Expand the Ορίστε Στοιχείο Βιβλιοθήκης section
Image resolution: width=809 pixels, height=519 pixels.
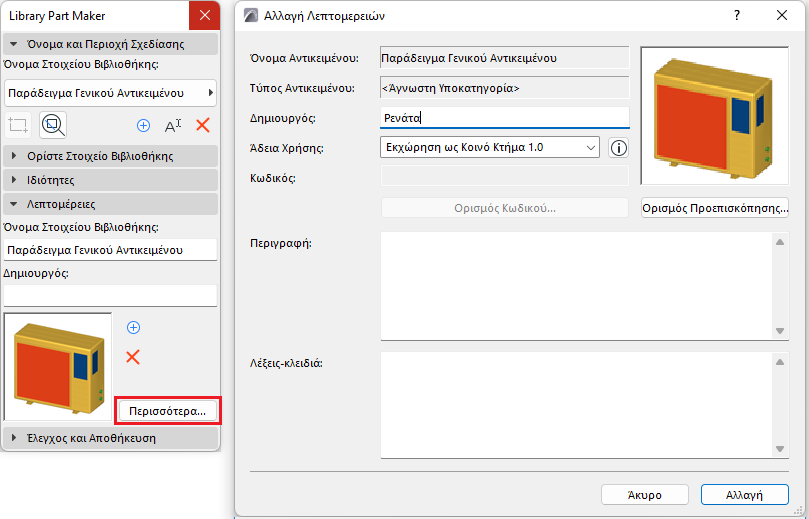pos(110,156)
